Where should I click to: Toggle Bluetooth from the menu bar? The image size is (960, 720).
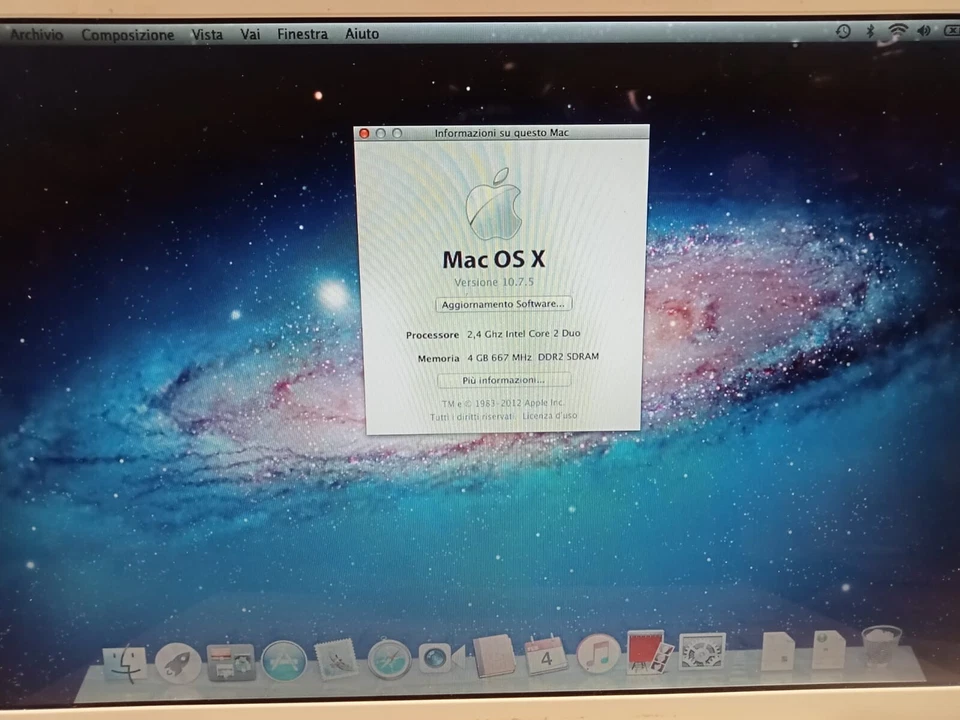coord(870,31)
